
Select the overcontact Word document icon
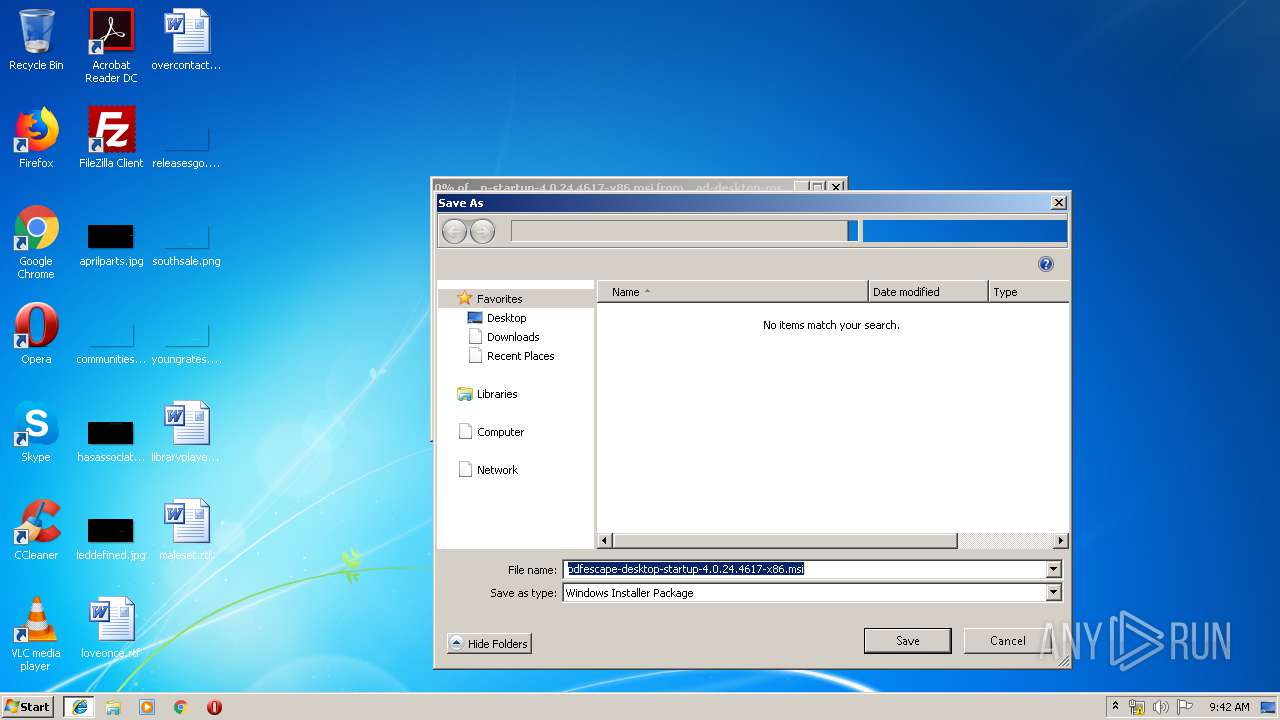click(186, 40)
